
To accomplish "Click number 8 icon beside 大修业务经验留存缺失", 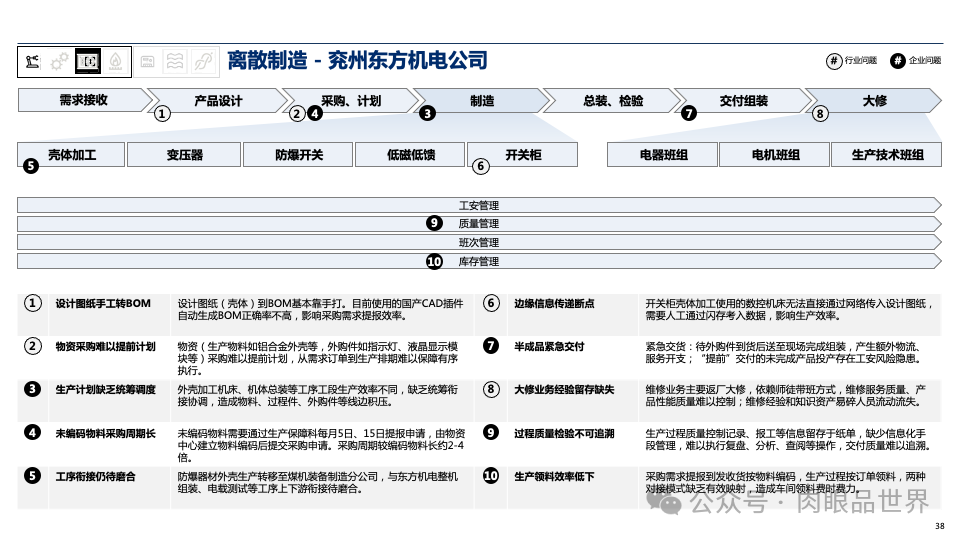I will [x=491, y=389].
